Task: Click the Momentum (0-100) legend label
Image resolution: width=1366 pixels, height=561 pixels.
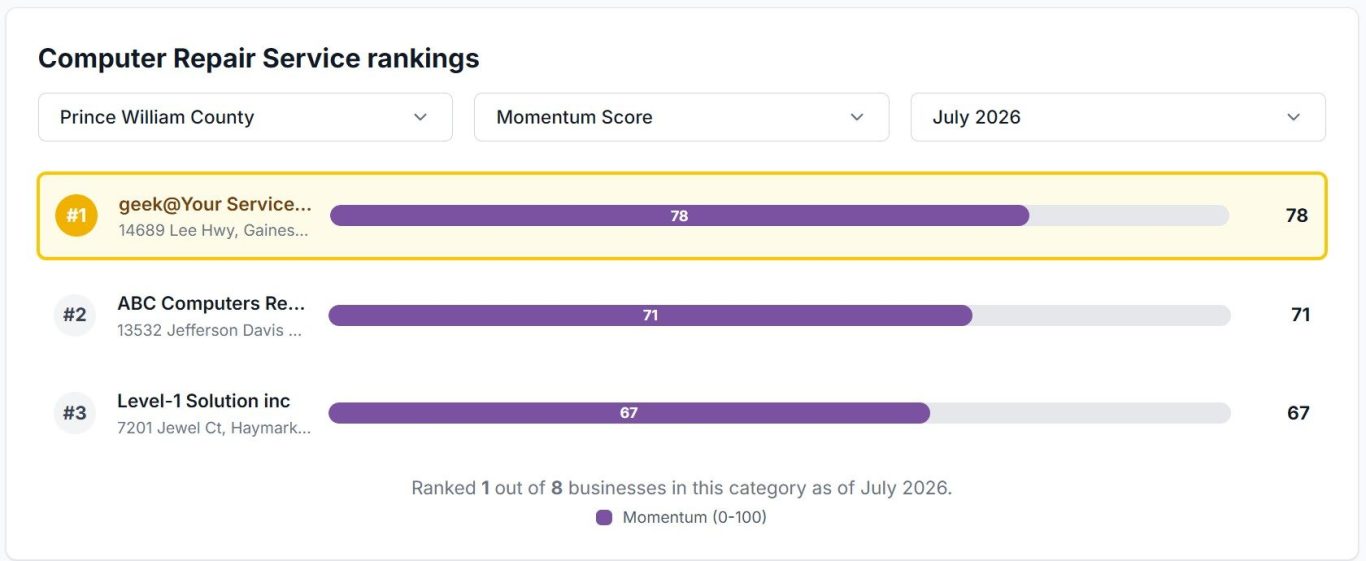Action: [x=695, y=517]
